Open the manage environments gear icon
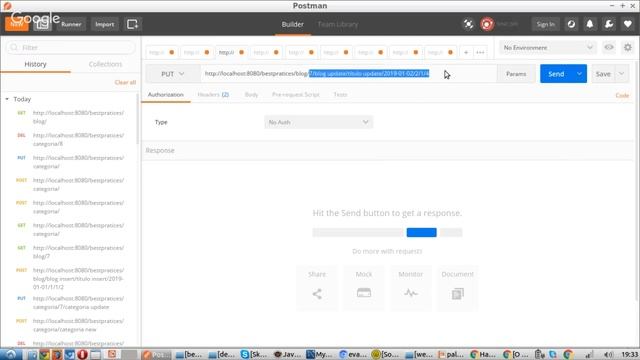The height and width of the screenshot is (360, 640). point(628,47)
